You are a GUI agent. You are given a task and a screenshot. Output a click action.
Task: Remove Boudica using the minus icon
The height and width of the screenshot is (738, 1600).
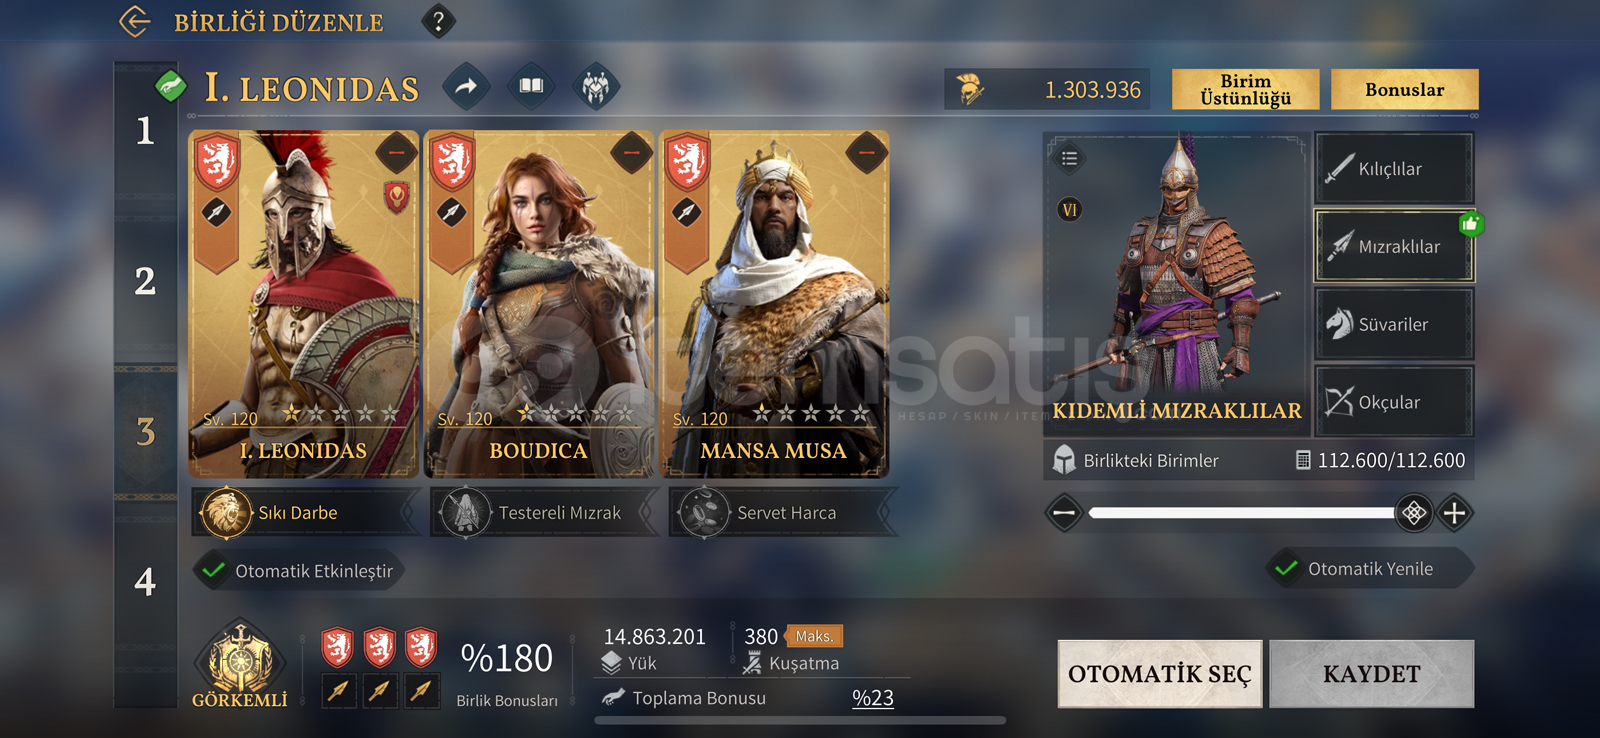(x=632, y=153)
